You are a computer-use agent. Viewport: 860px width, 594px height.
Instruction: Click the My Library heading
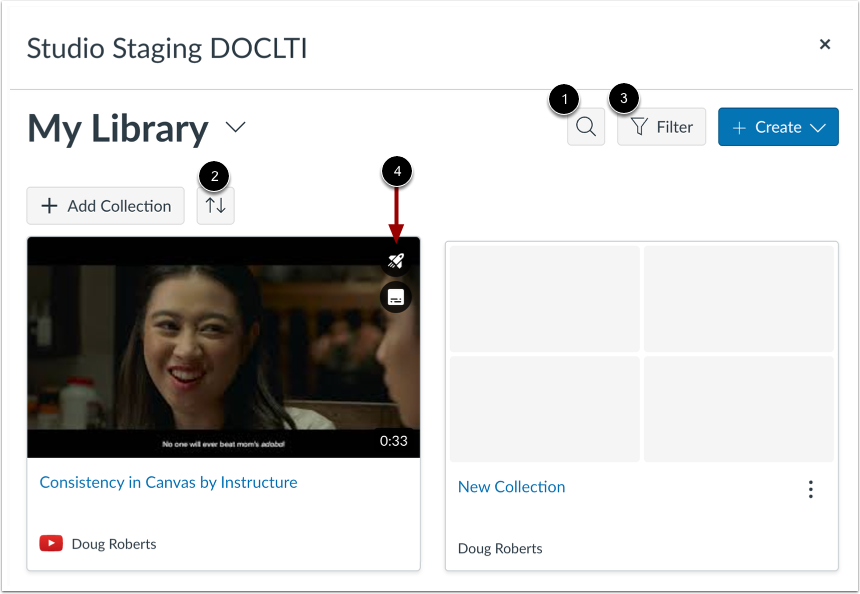point(118,128)
